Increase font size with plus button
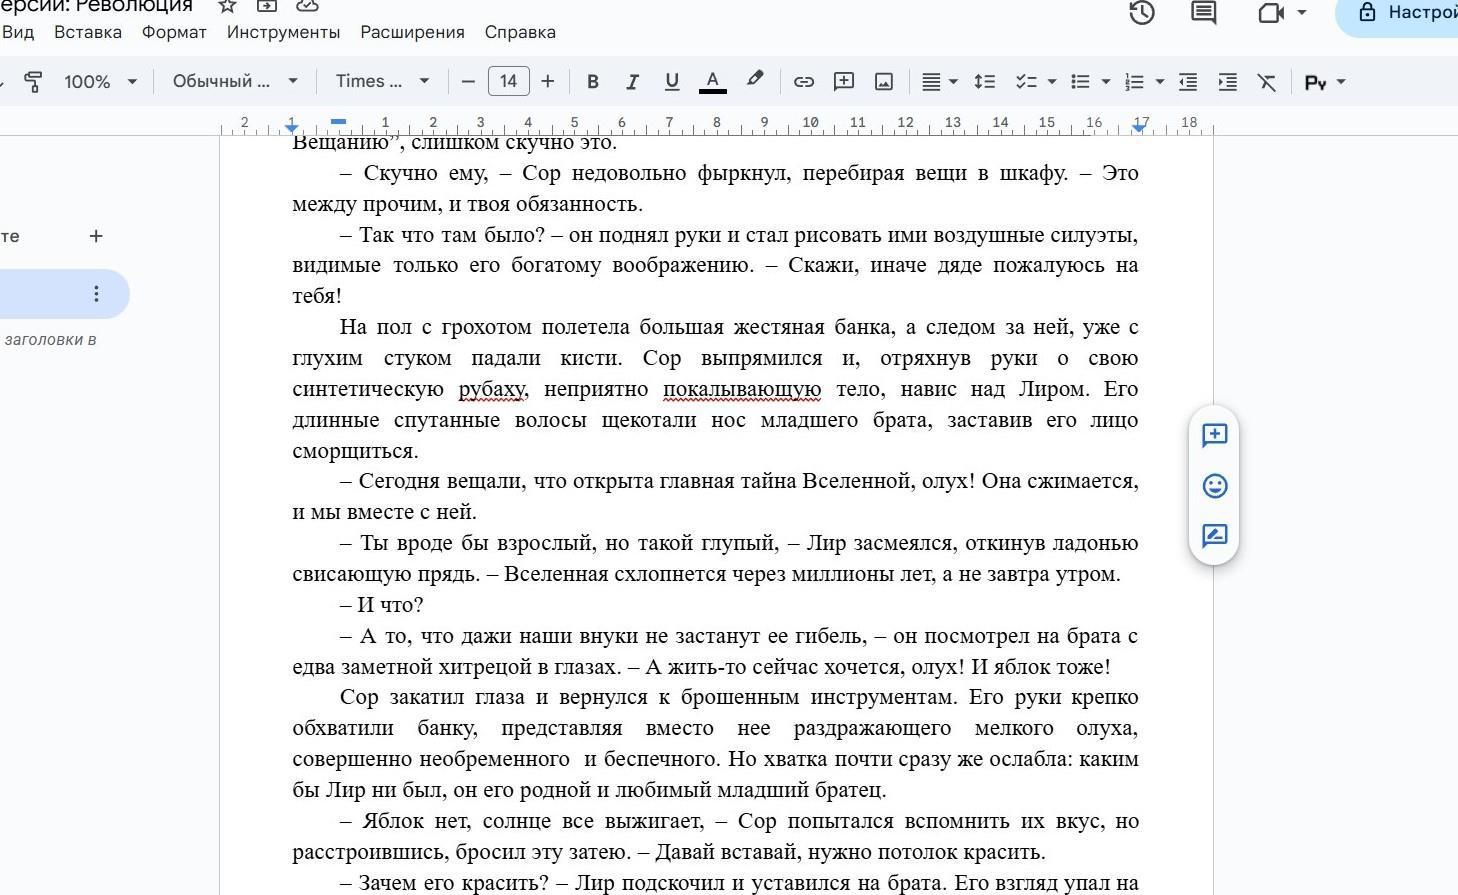This screenshot has width=1458, height=895. [x=547, y=82]
